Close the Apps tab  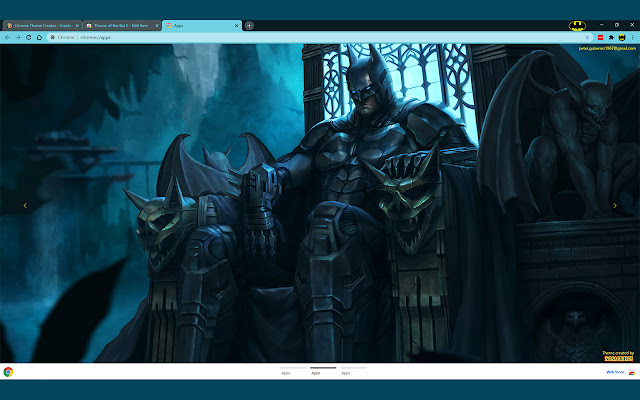[x=236, y=25]
